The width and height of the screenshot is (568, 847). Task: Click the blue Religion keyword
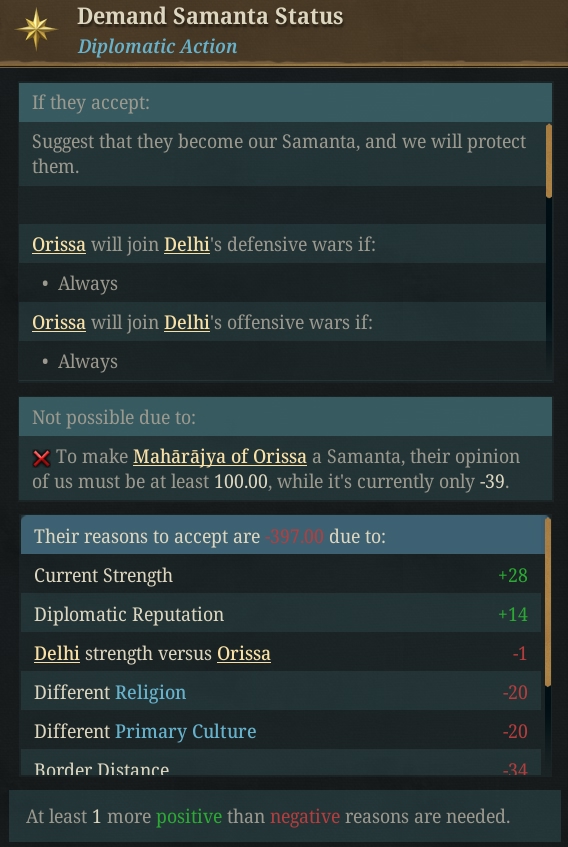point(151,693)
